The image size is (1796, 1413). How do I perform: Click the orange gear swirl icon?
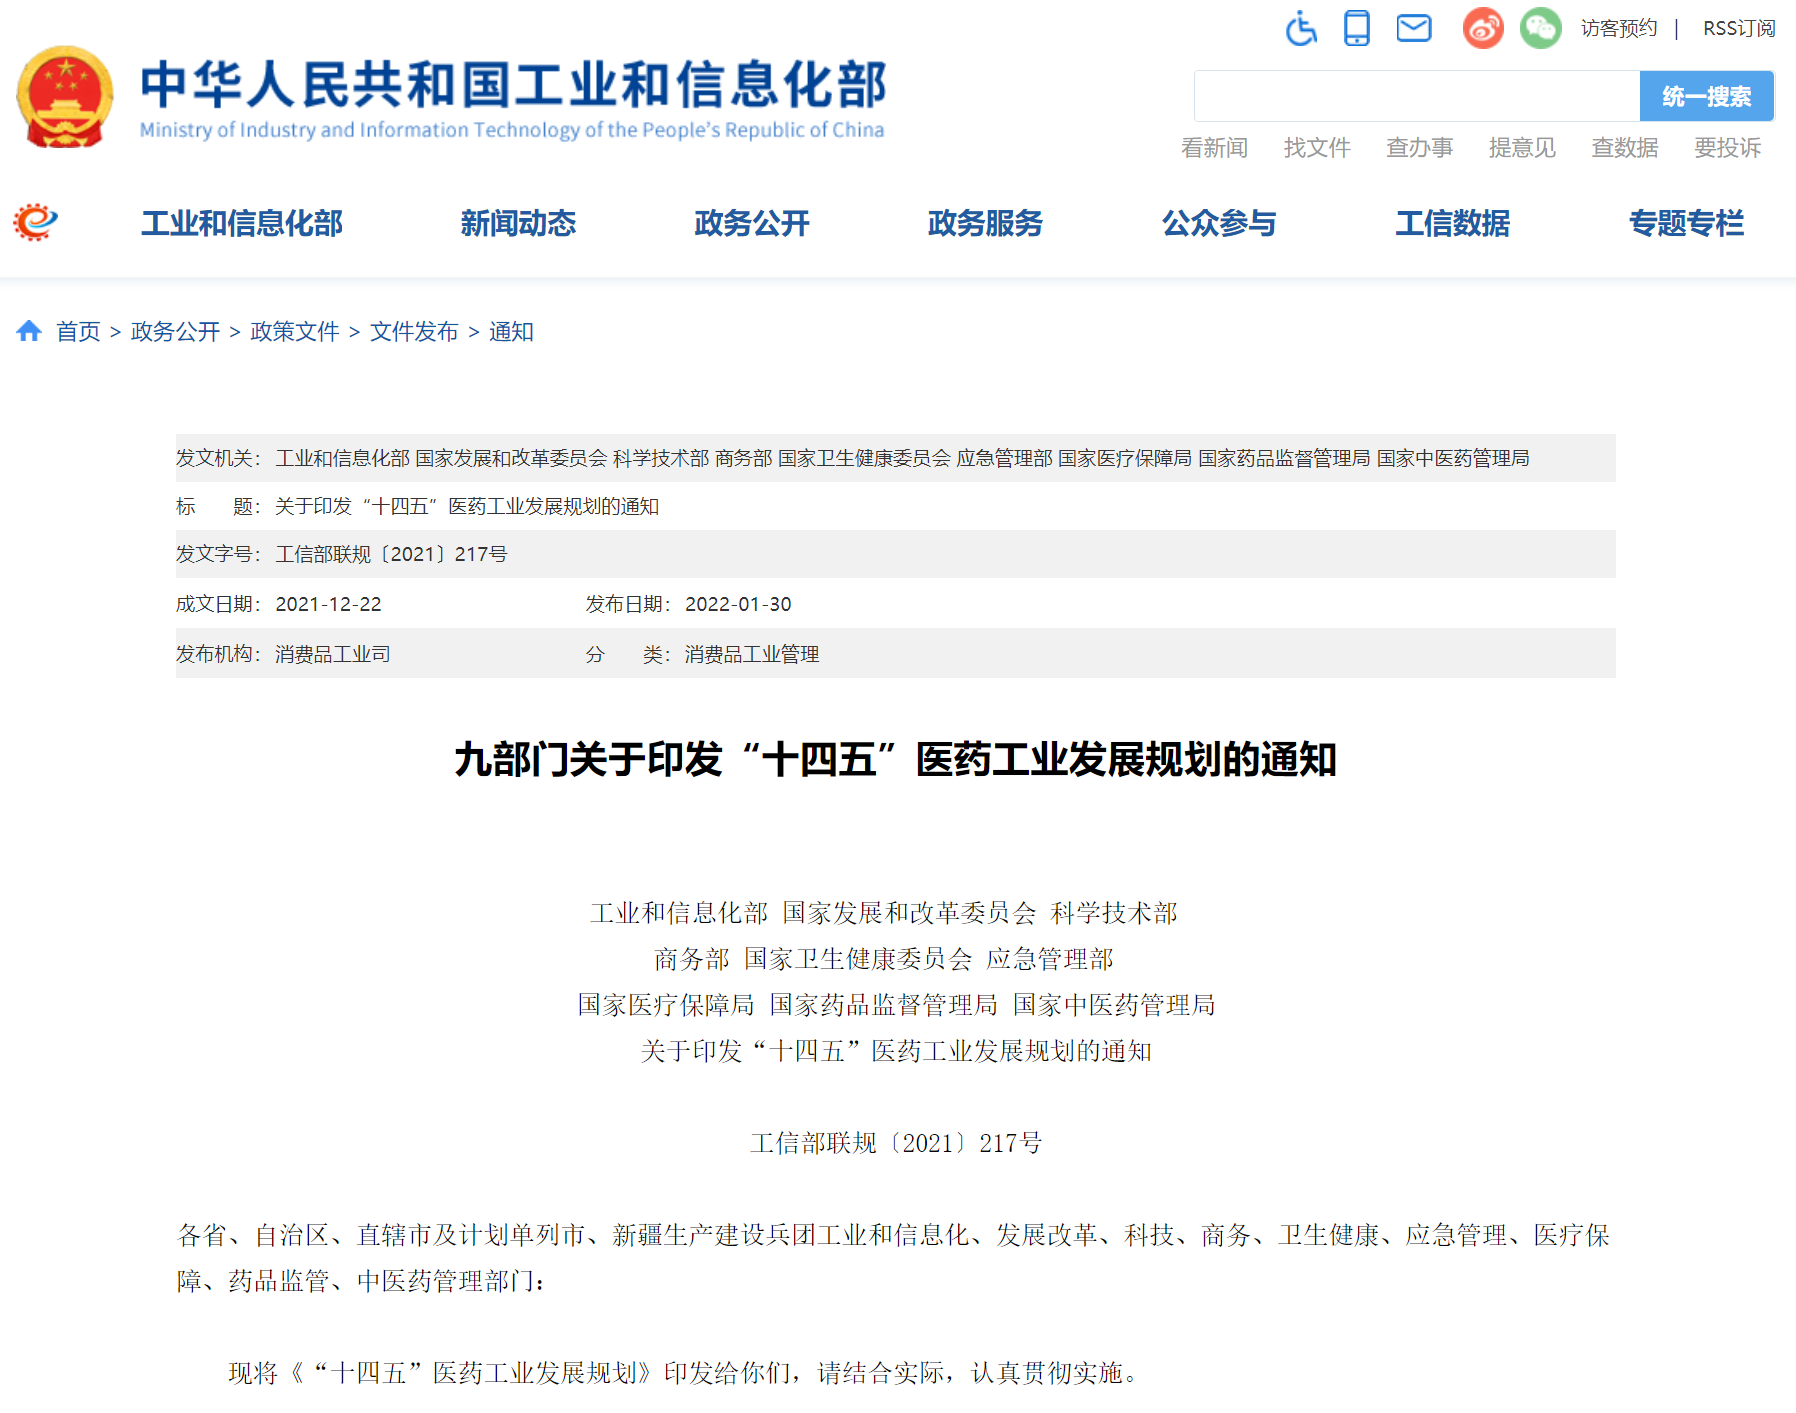[x=35, y=222]
